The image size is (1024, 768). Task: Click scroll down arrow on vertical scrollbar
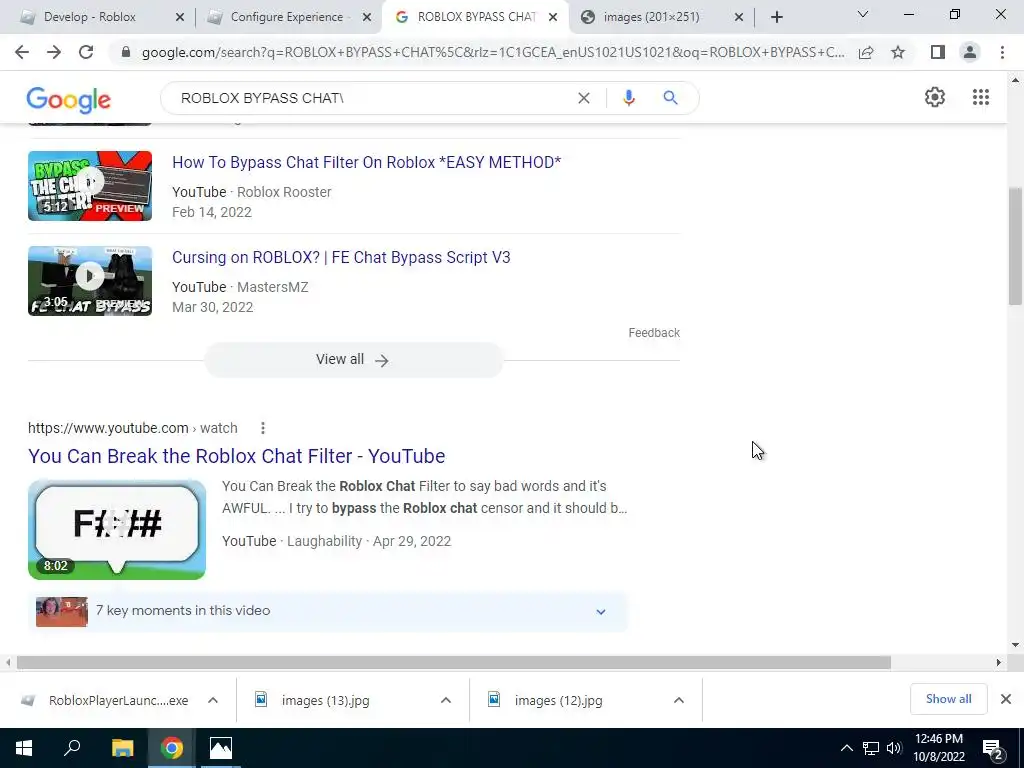[1015, 645]
